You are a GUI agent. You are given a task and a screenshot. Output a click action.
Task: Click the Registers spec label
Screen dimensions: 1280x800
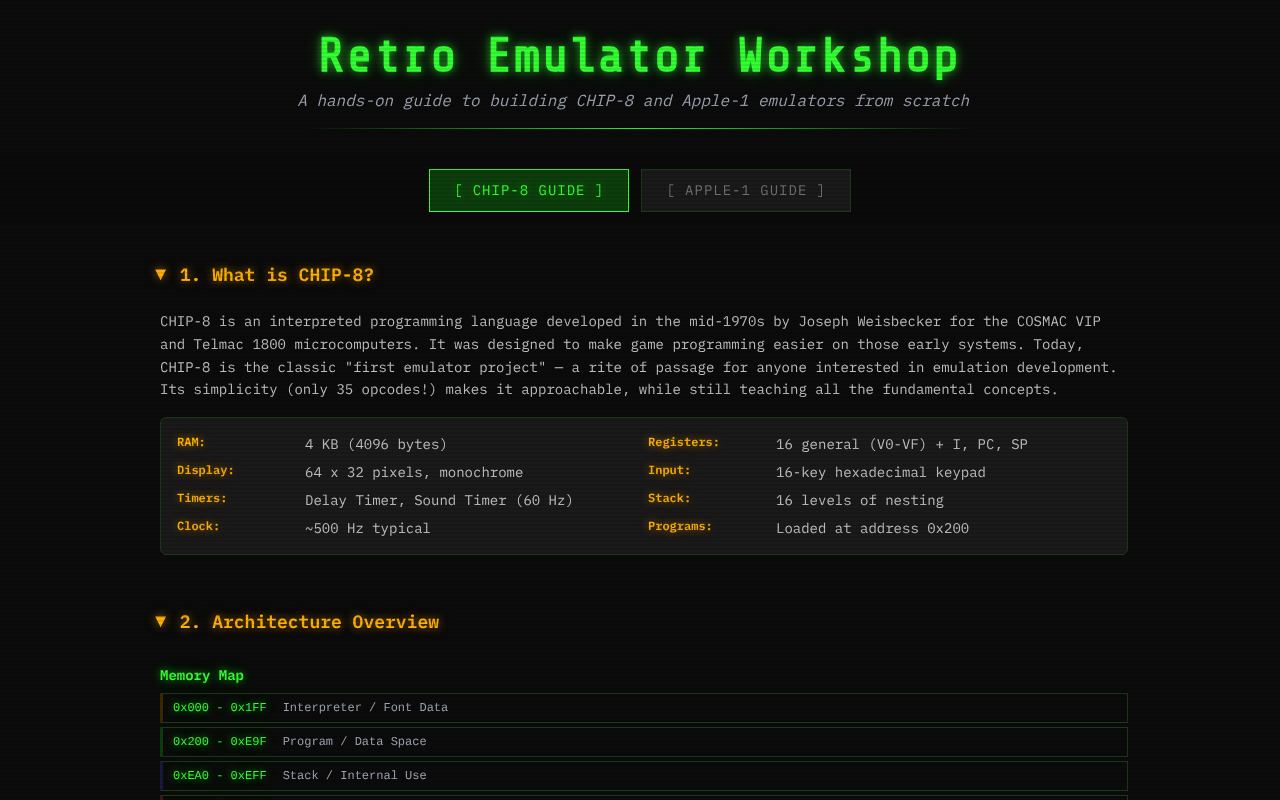pyautogui.click(x=684, y=441)
